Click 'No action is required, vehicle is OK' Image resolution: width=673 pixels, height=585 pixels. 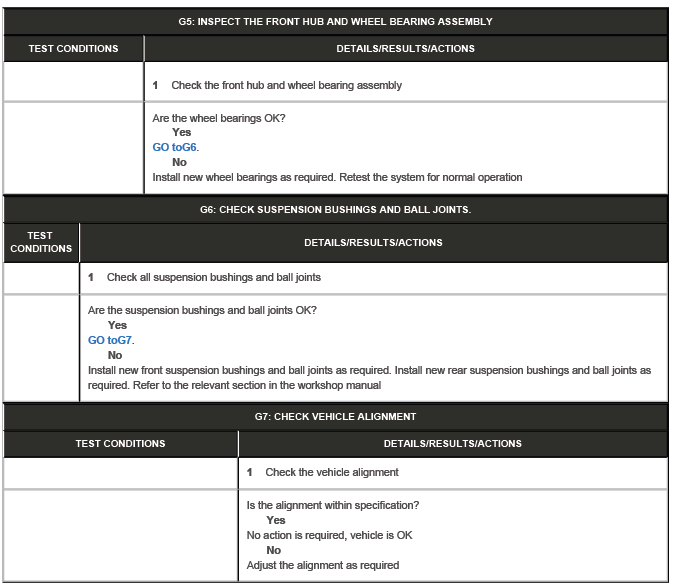pyautogui.click(x=329, y=535)
